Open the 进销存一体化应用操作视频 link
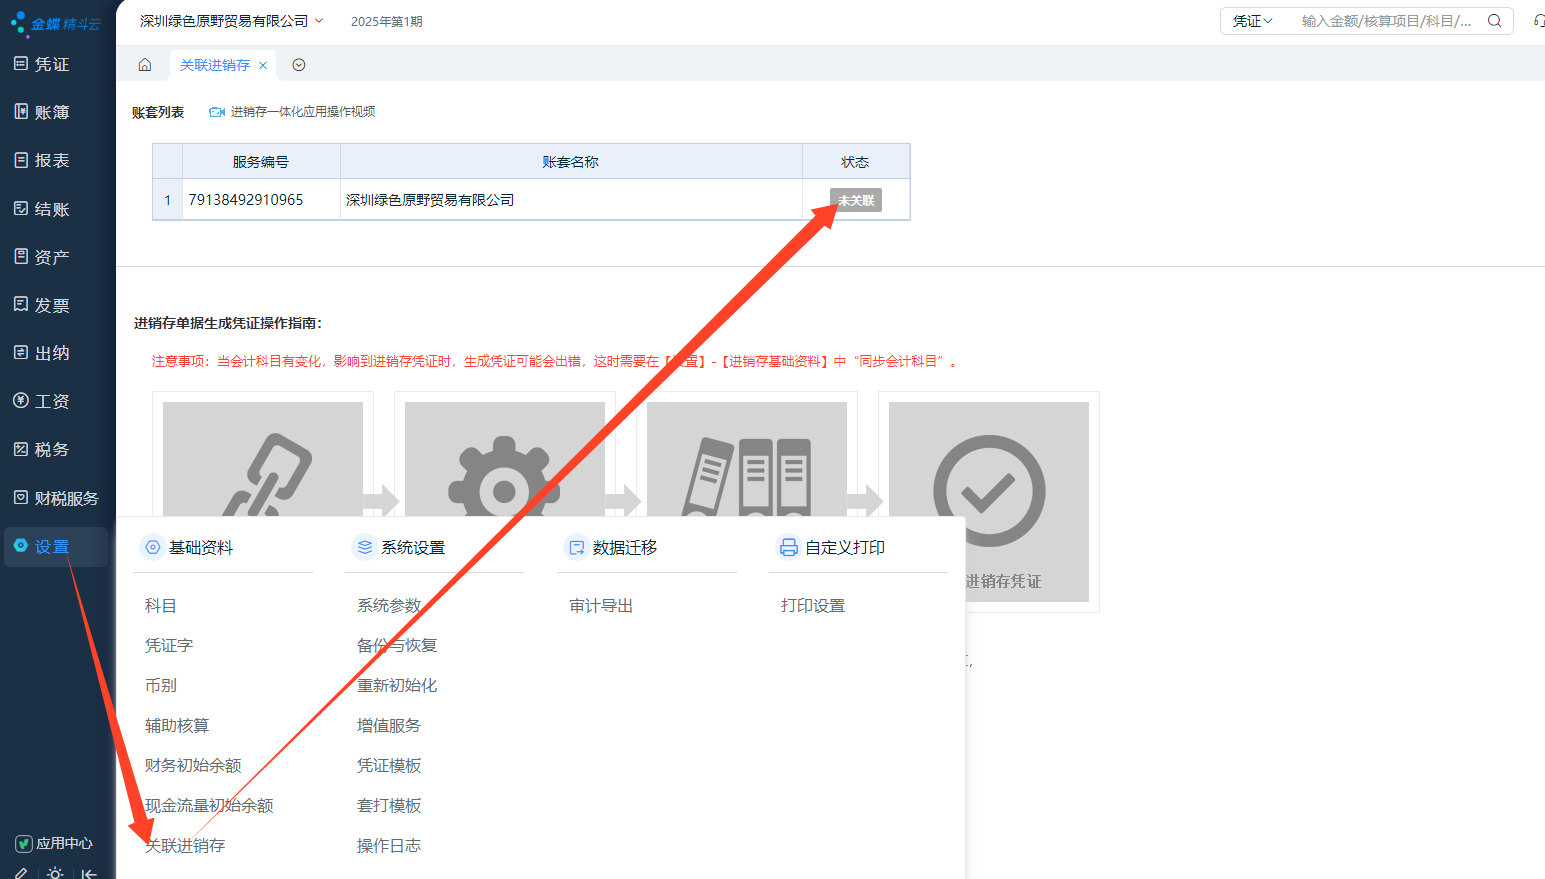The image size is (1545, 879). [292, 112]
